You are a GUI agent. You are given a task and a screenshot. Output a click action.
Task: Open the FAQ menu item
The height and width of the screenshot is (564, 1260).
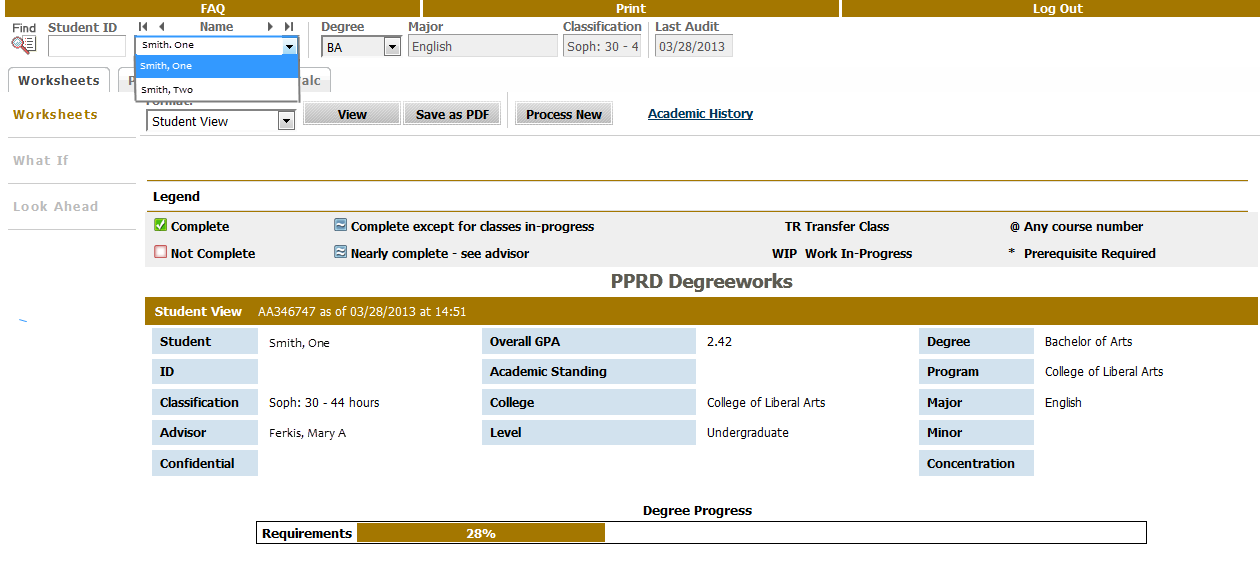click(212, 9)
